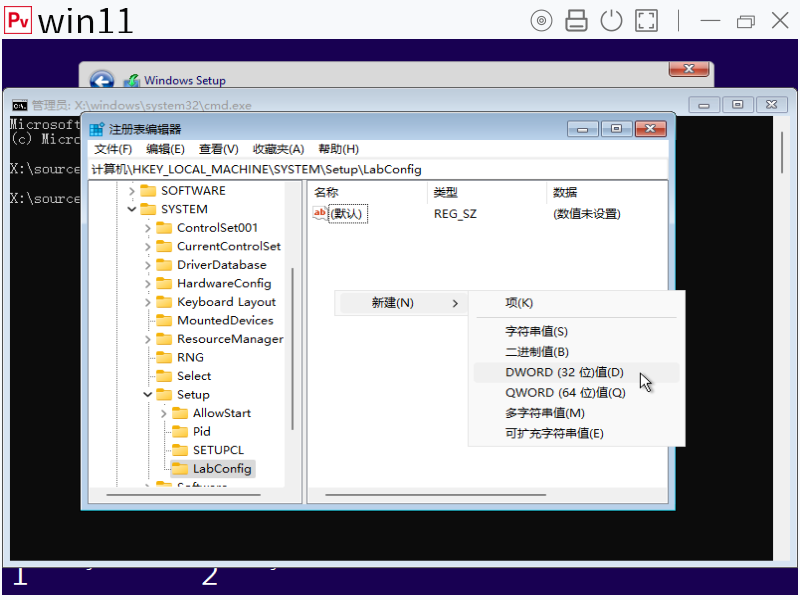This screenshot has height=600, width=800.
Task: Click the SOFTWARE folder icon
Action: pos(148,191)
